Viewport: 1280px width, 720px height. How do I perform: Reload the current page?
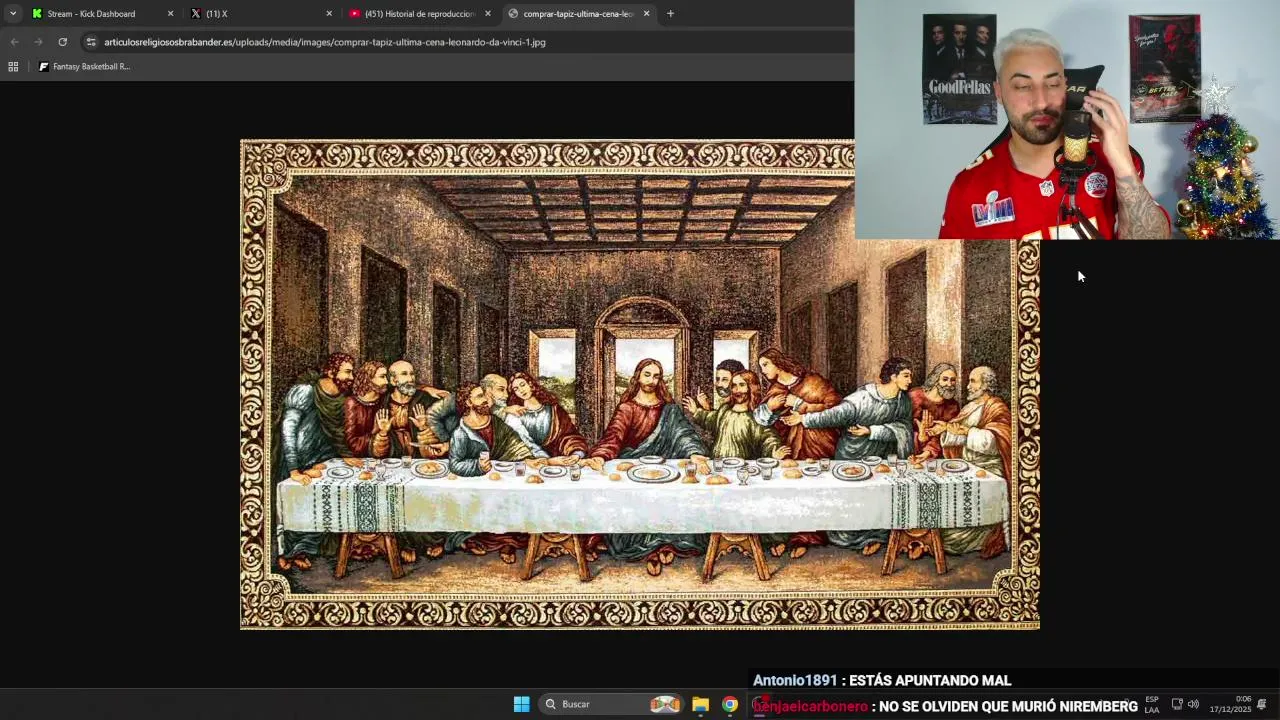(x=62, y=42)
